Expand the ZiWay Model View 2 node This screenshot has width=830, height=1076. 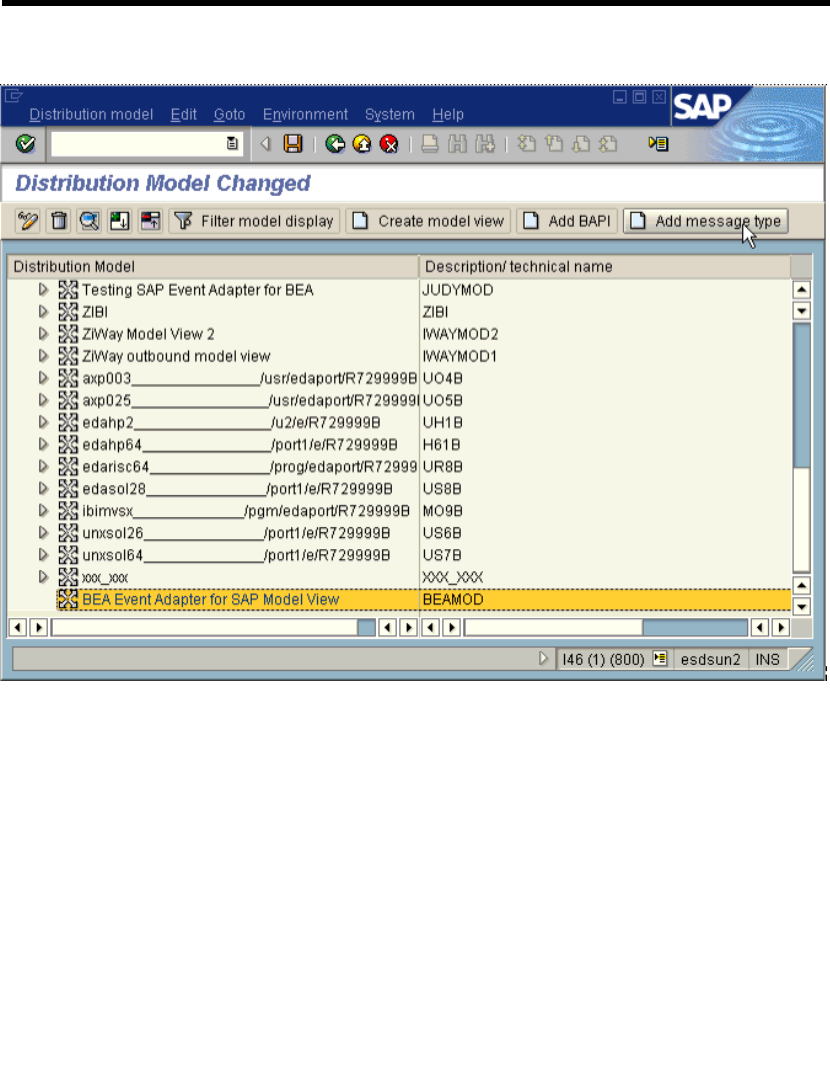pos(43,334)
